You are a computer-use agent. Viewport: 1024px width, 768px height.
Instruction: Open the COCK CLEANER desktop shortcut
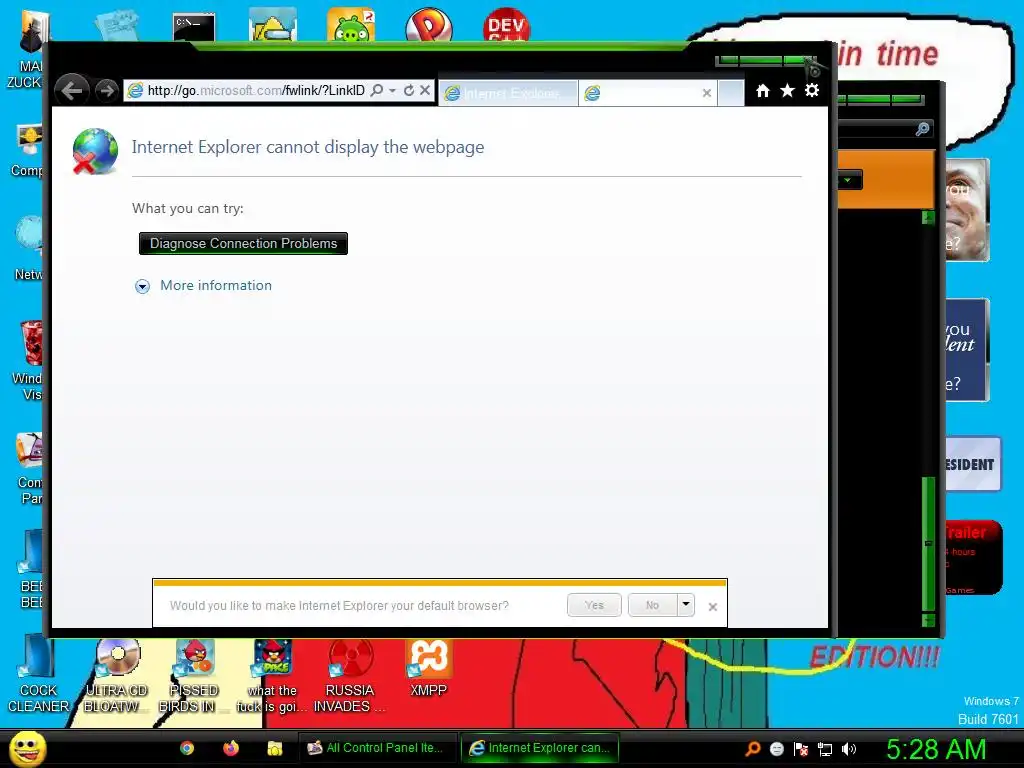pos(38,676)
